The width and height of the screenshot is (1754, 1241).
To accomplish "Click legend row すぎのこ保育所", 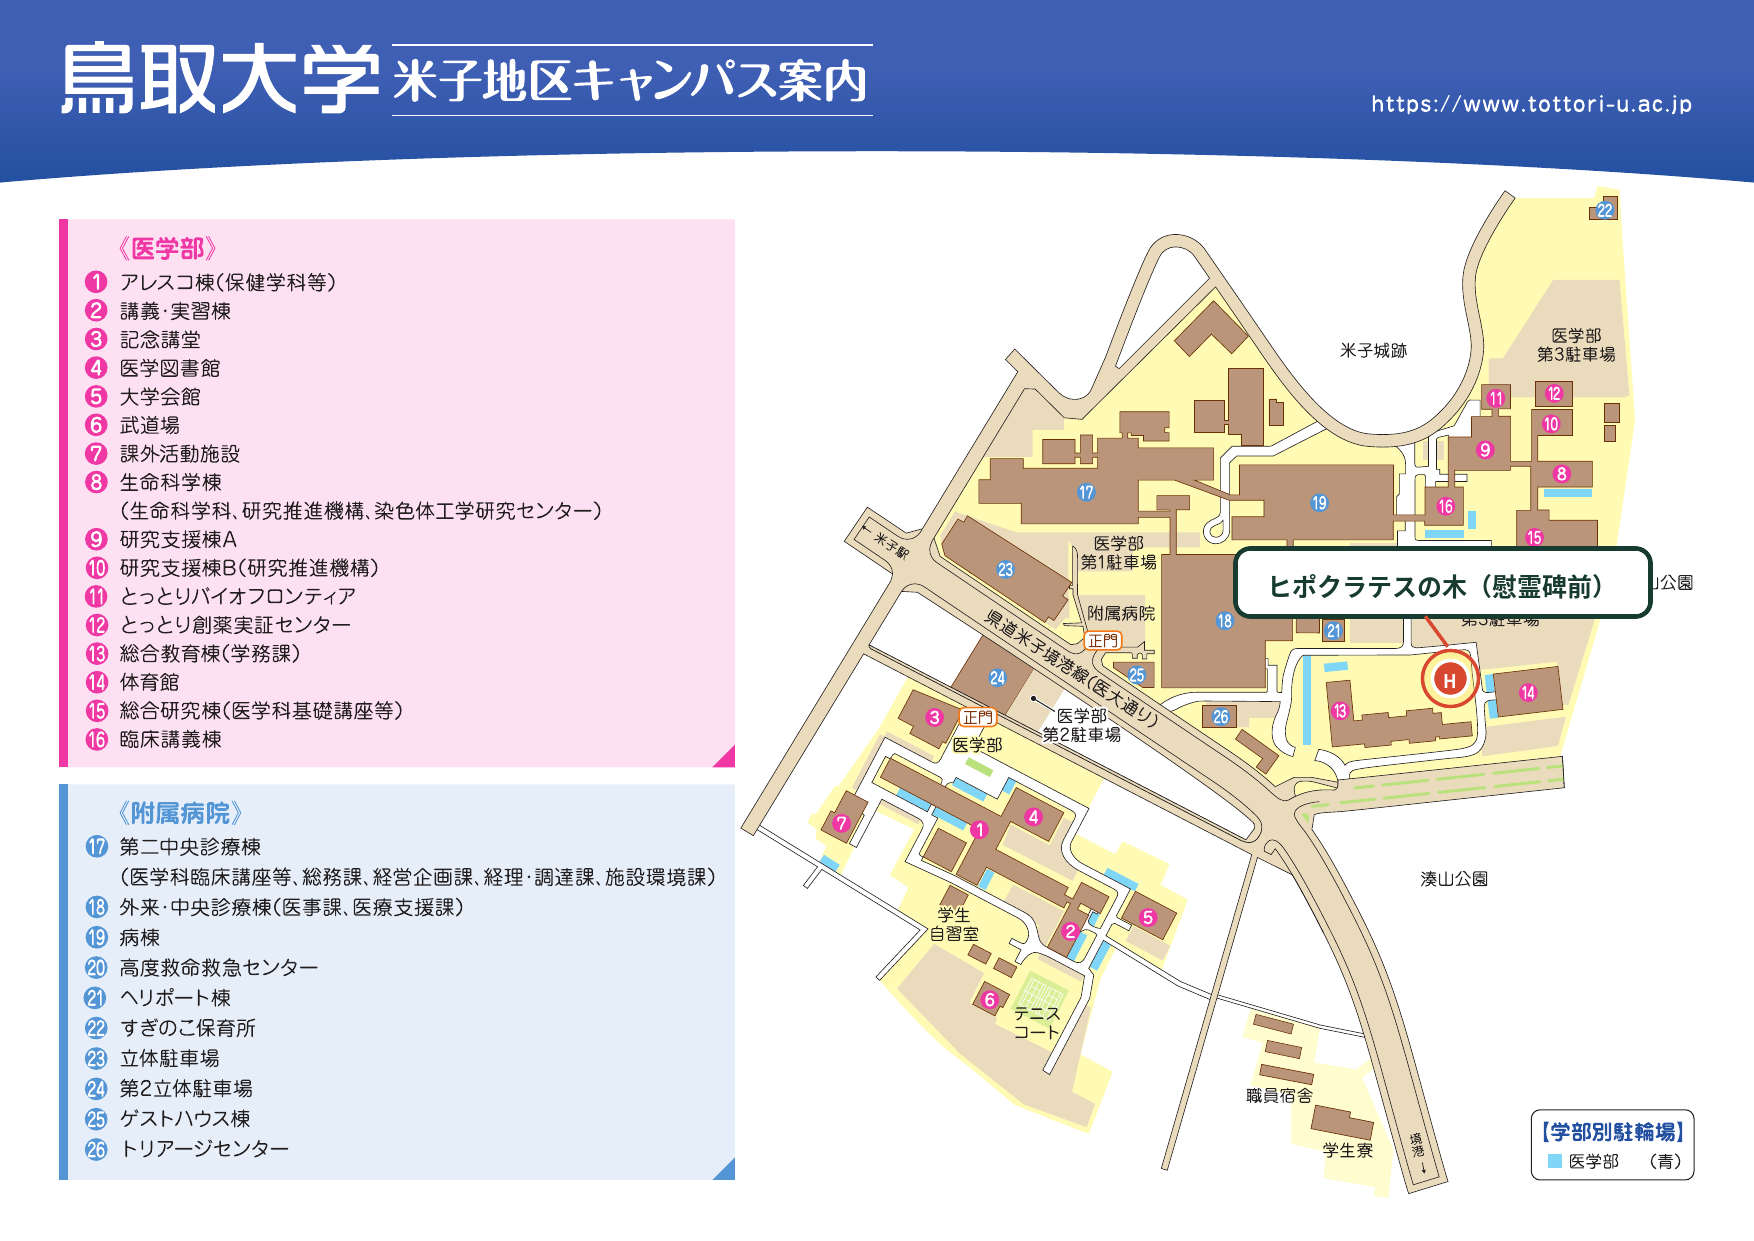I will tap(171, 1028).
